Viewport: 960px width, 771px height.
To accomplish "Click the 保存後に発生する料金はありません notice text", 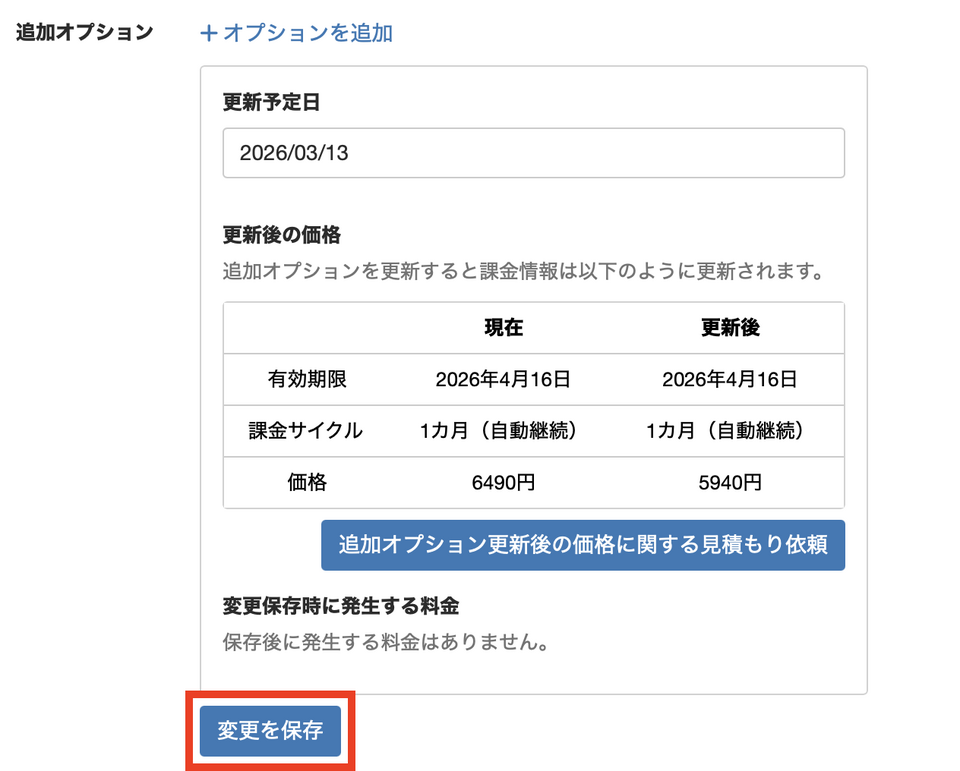I will tap(387, 641).
